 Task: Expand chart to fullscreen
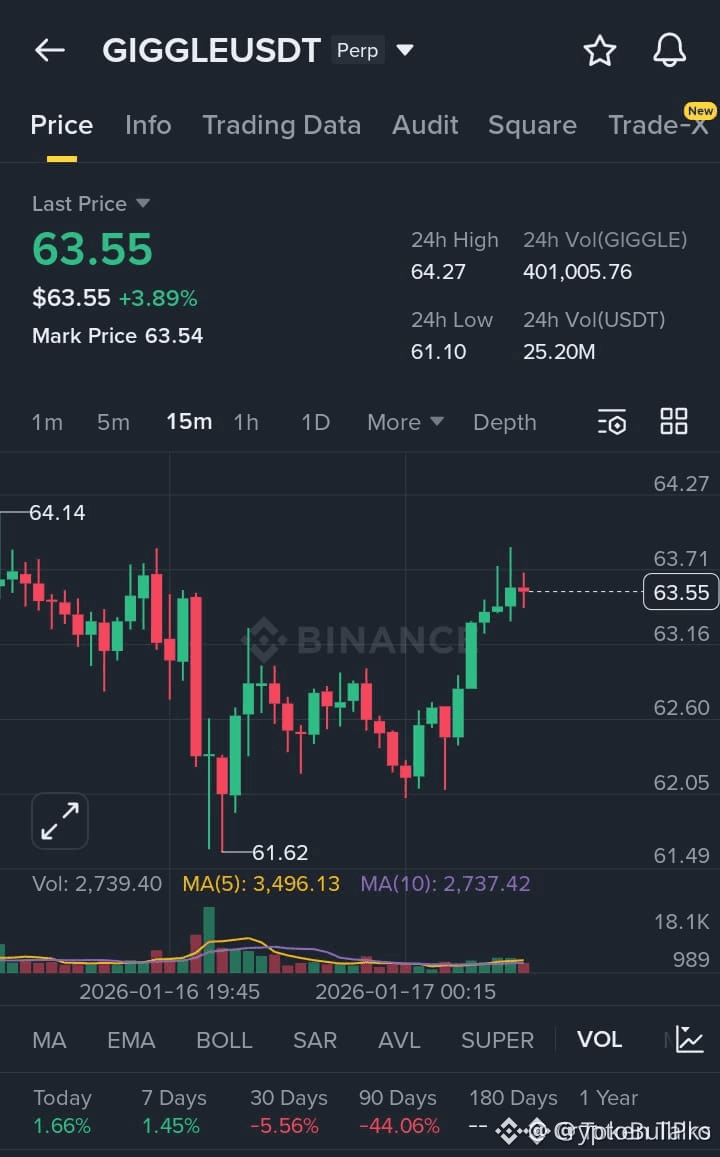tap(60, 821)
